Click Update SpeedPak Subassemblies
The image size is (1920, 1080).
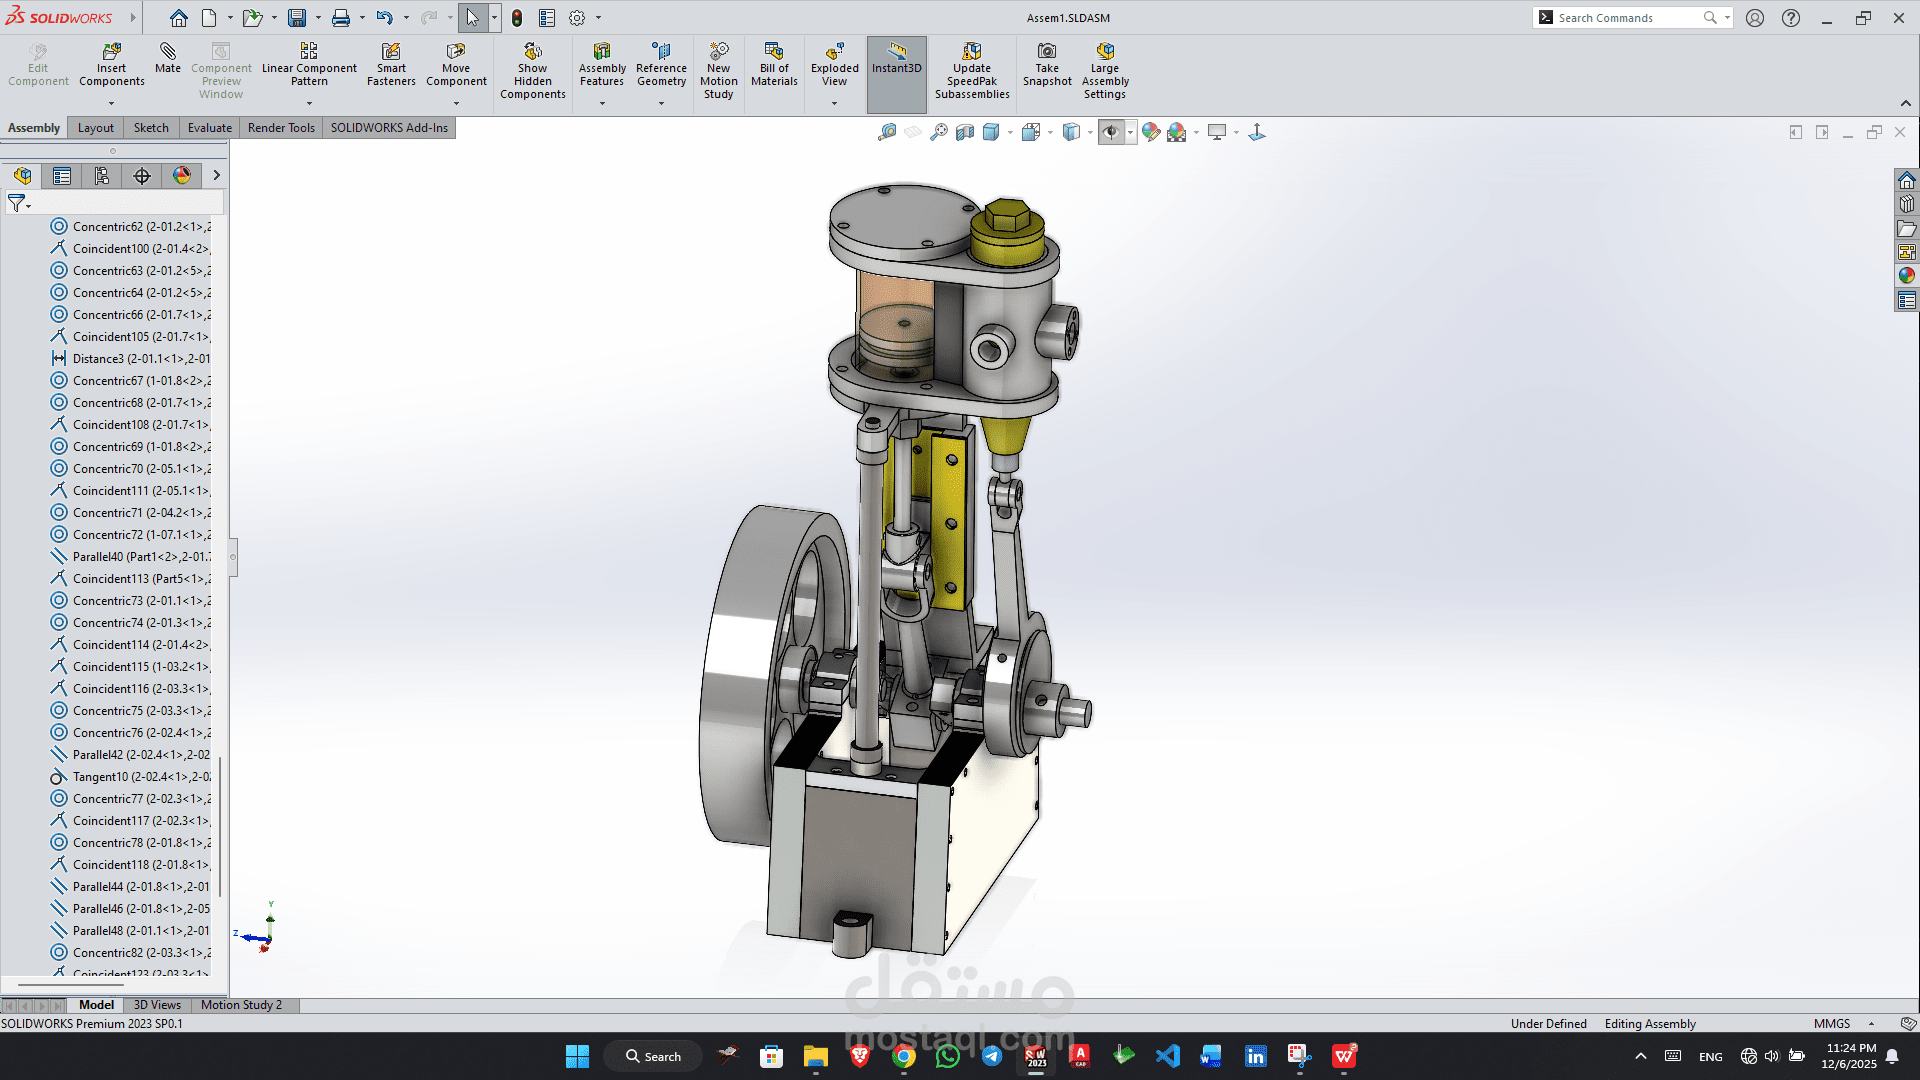pyautogui.click(x=972, y=71)
